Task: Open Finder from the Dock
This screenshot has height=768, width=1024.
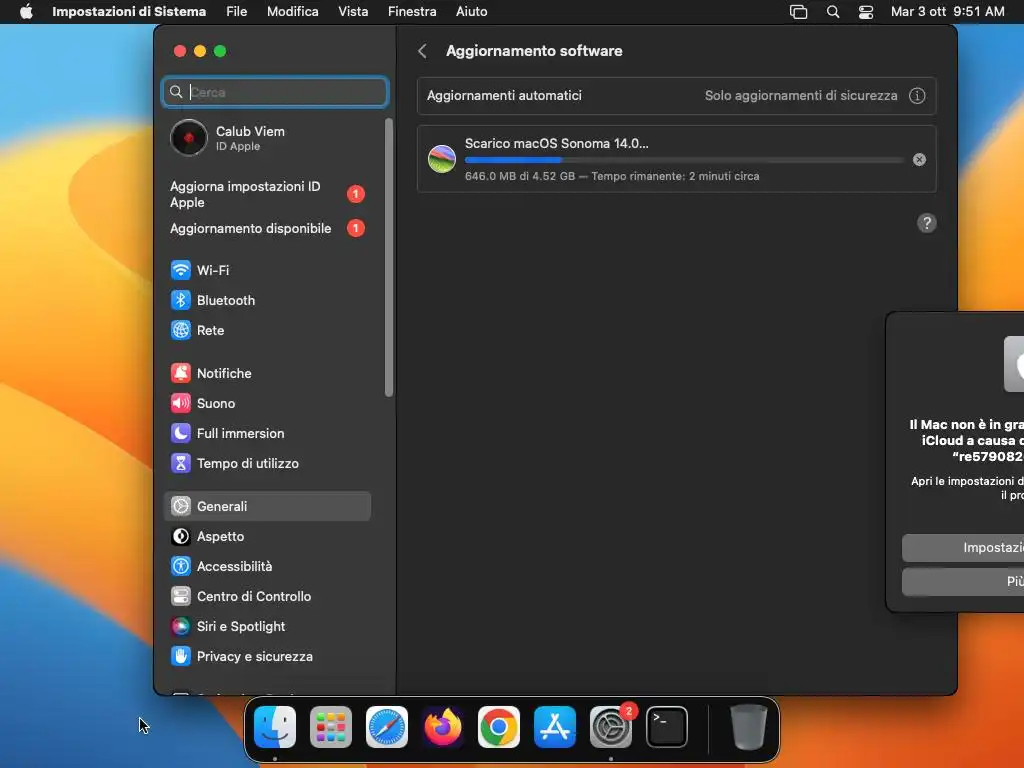Action: pyautogui.click(x=275, y=726)
